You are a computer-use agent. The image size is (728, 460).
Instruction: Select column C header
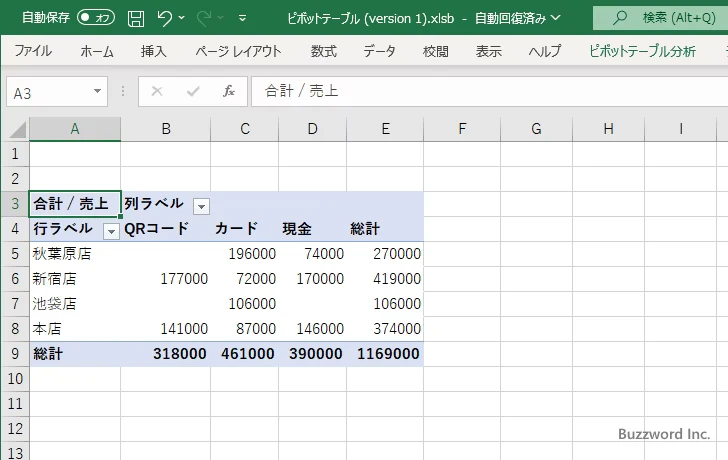245,129
